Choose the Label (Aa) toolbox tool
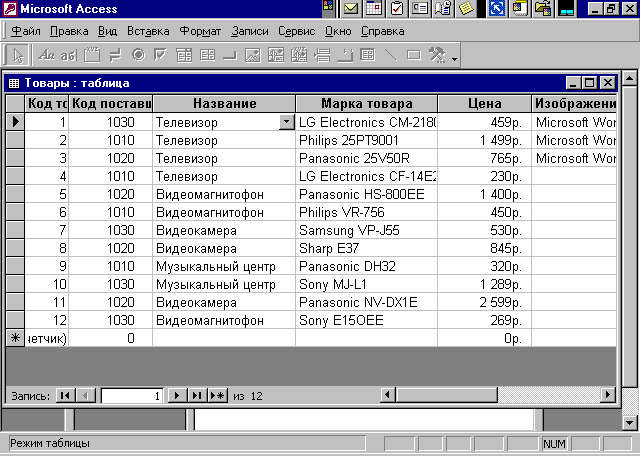Viewport: 640px width, 456px height. 46,55
